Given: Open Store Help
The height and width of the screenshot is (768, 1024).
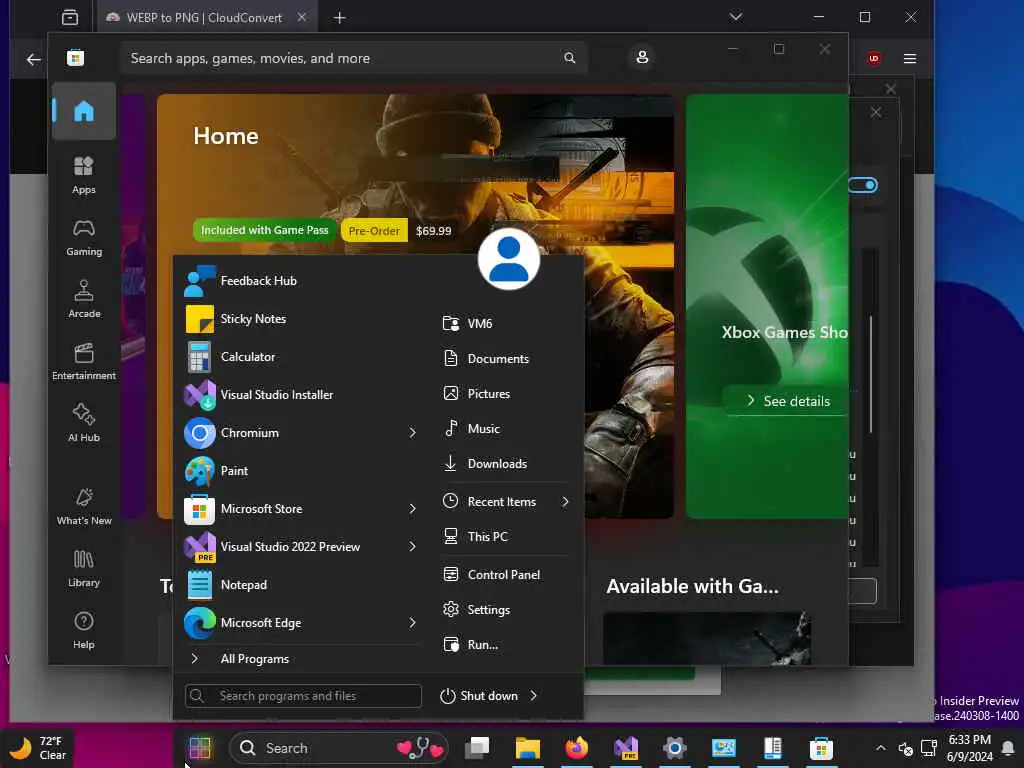Looking at the screenshot, I should pyautogui.click(x=84, y=631).
